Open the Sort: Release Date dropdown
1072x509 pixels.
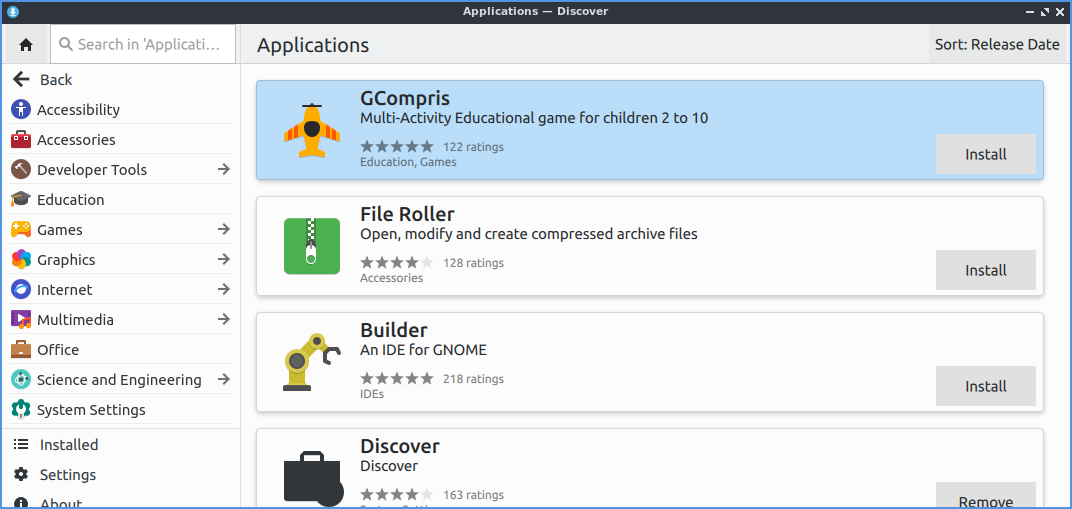click(997, 44)
